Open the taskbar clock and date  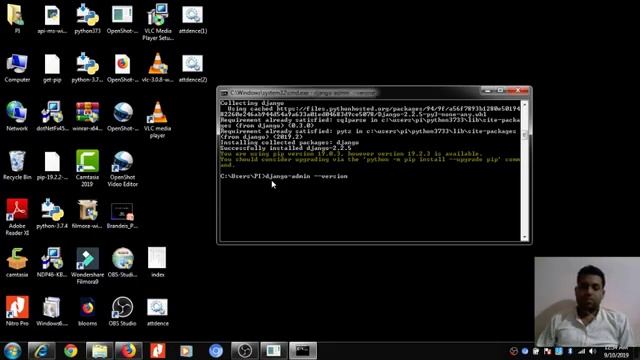pyautogui.click(x=616, y=351)
